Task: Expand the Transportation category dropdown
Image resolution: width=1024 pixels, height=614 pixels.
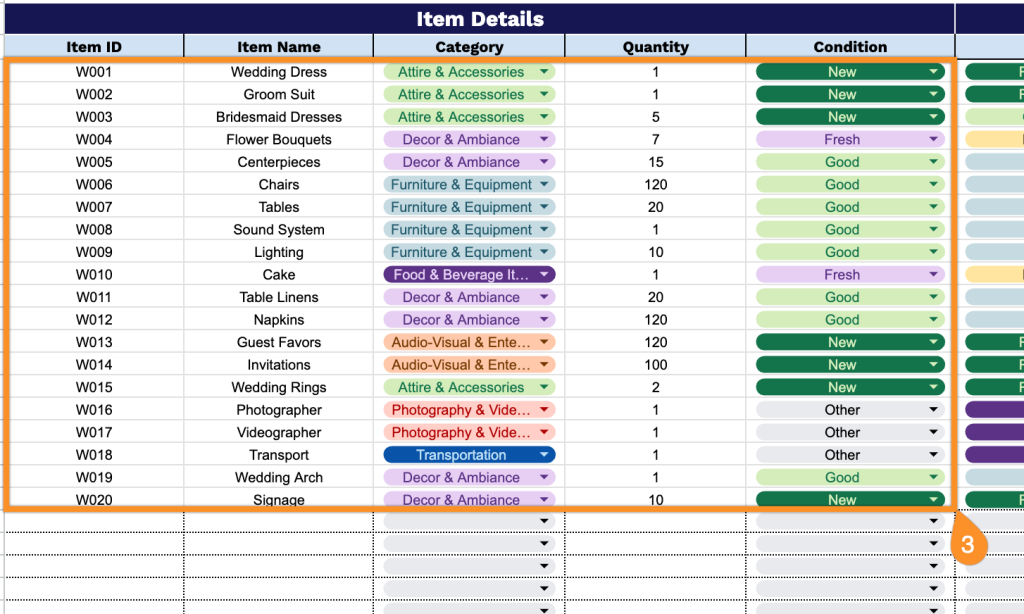Action: (x=544, y=455)
